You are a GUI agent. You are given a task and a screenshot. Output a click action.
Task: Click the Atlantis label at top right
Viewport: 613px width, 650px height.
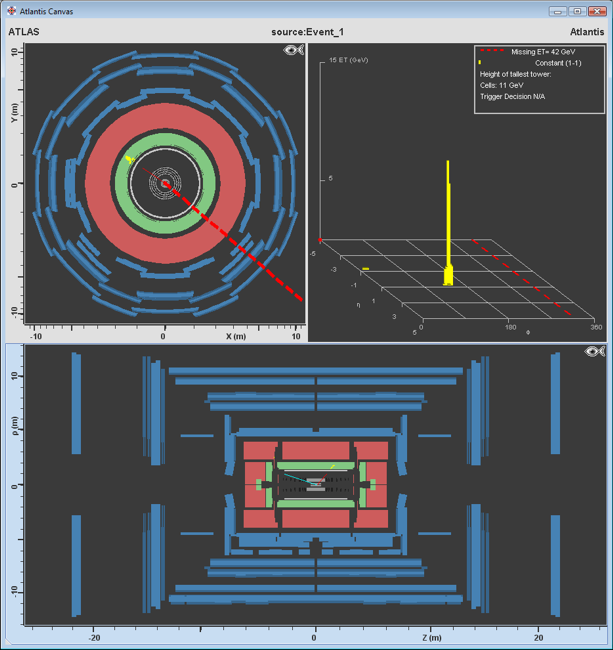point(586,32)
